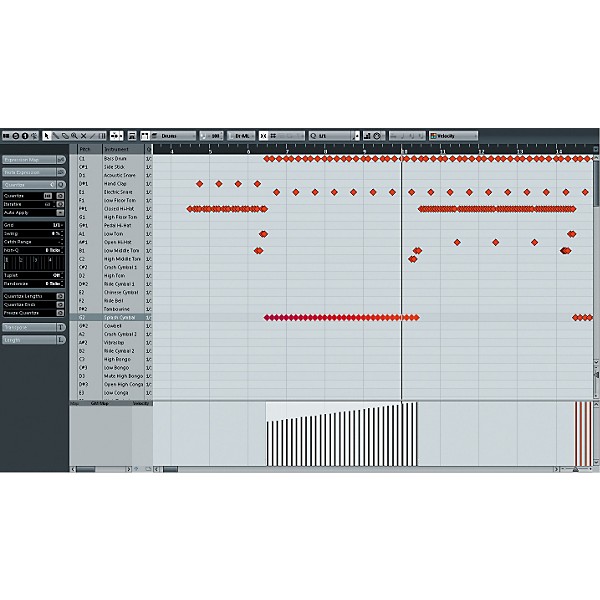Open the controller lane Velocity selector
600x600 pixels.
tap(140, 403)
